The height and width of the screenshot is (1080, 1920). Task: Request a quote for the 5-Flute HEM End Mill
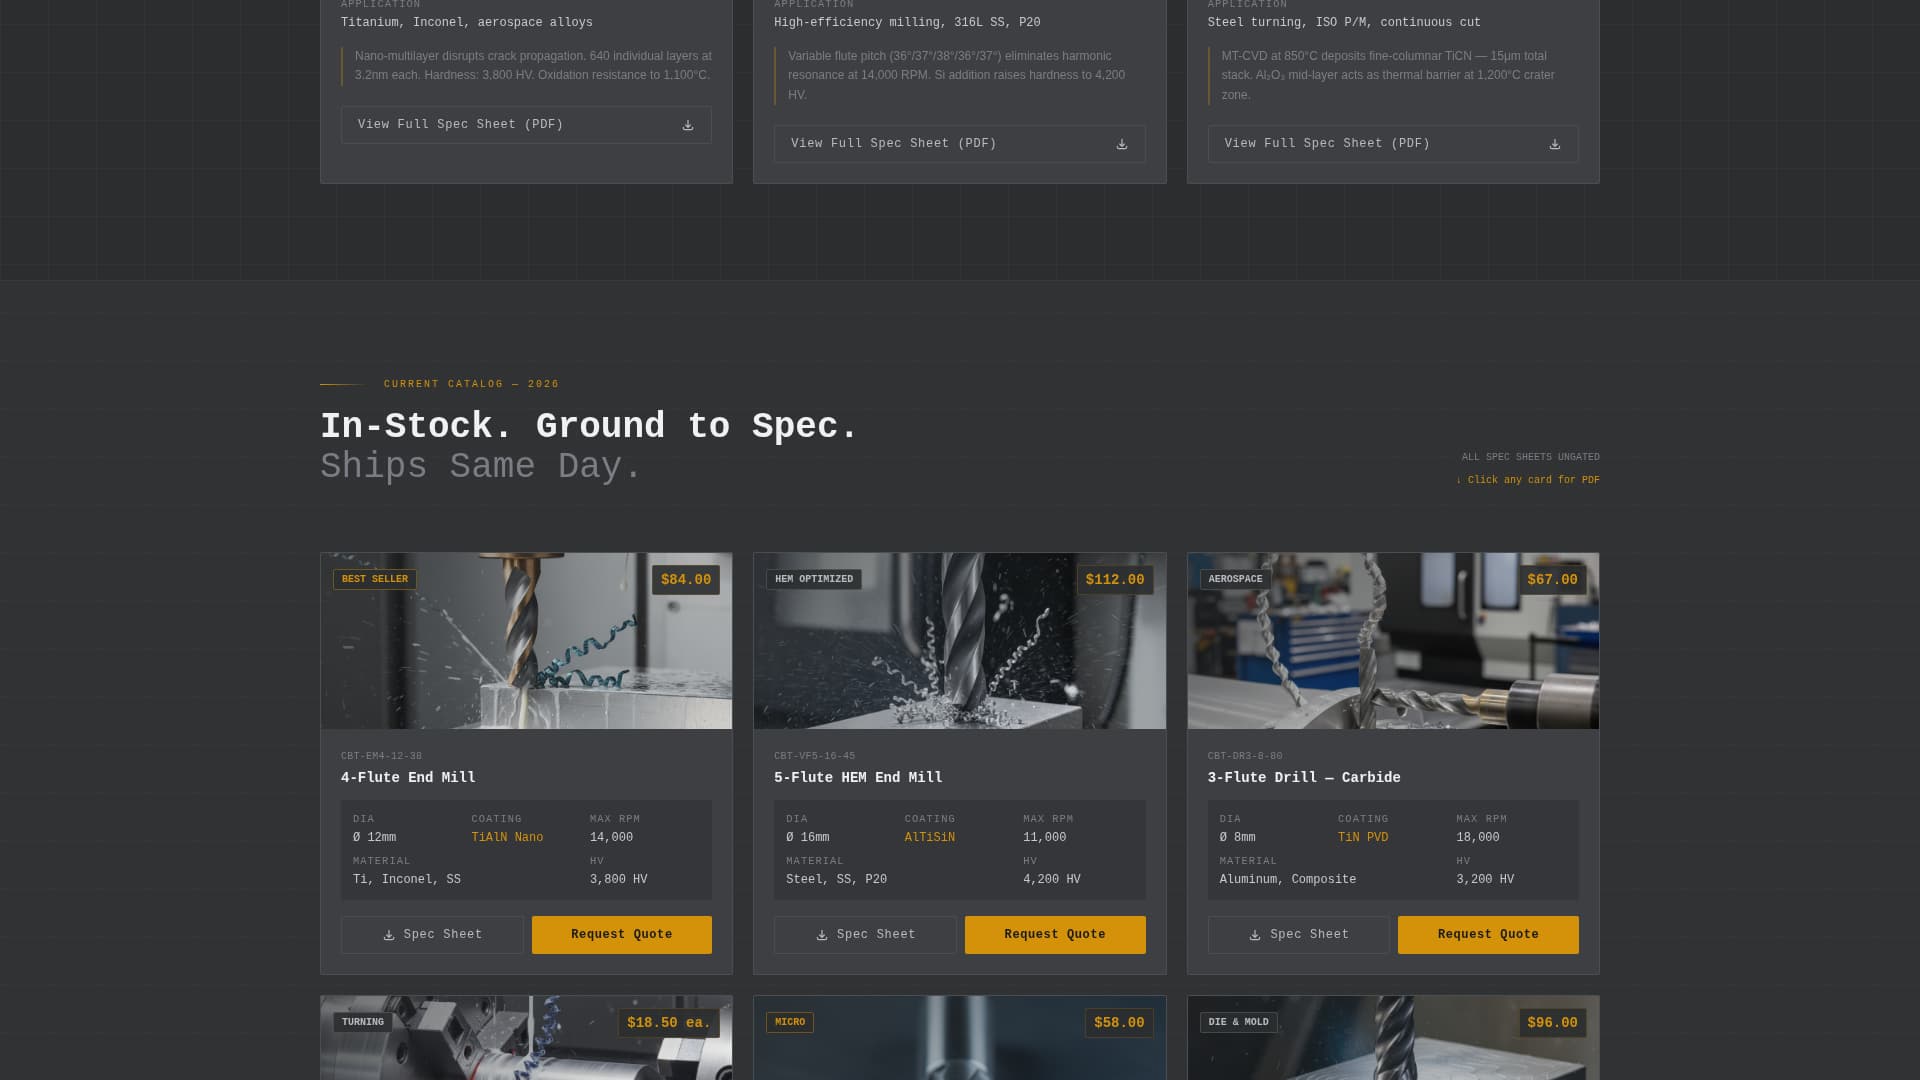1054,934
